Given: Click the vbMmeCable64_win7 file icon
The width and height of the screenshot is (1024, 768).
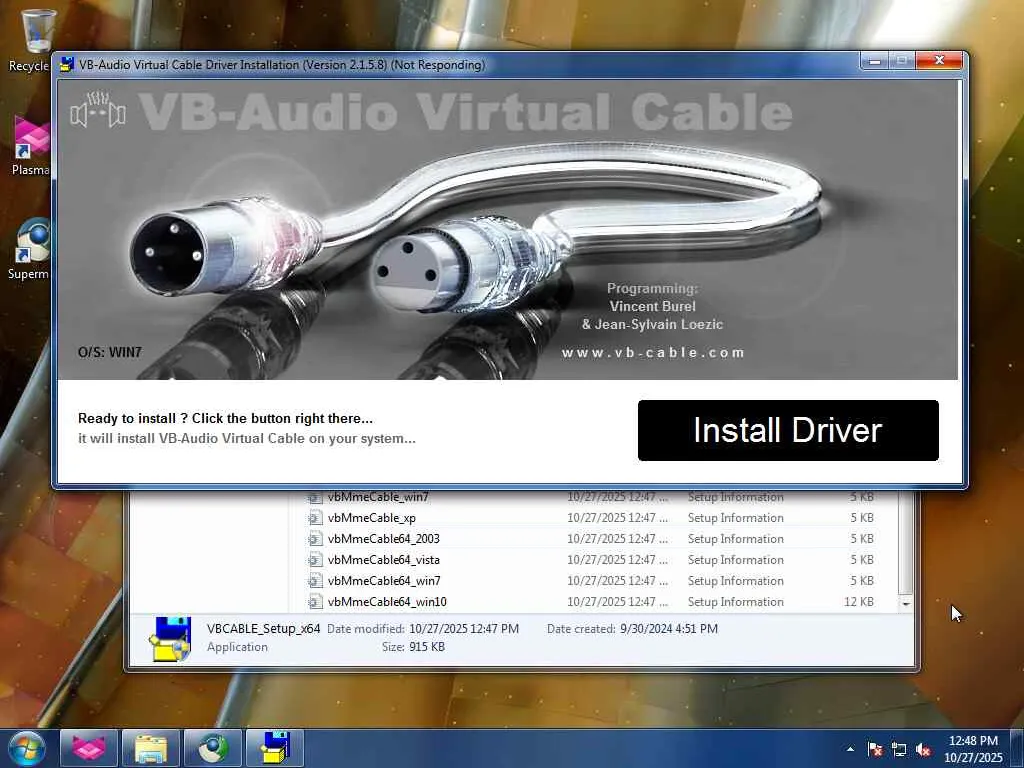Looking at the screenshot, I should 315,581.
